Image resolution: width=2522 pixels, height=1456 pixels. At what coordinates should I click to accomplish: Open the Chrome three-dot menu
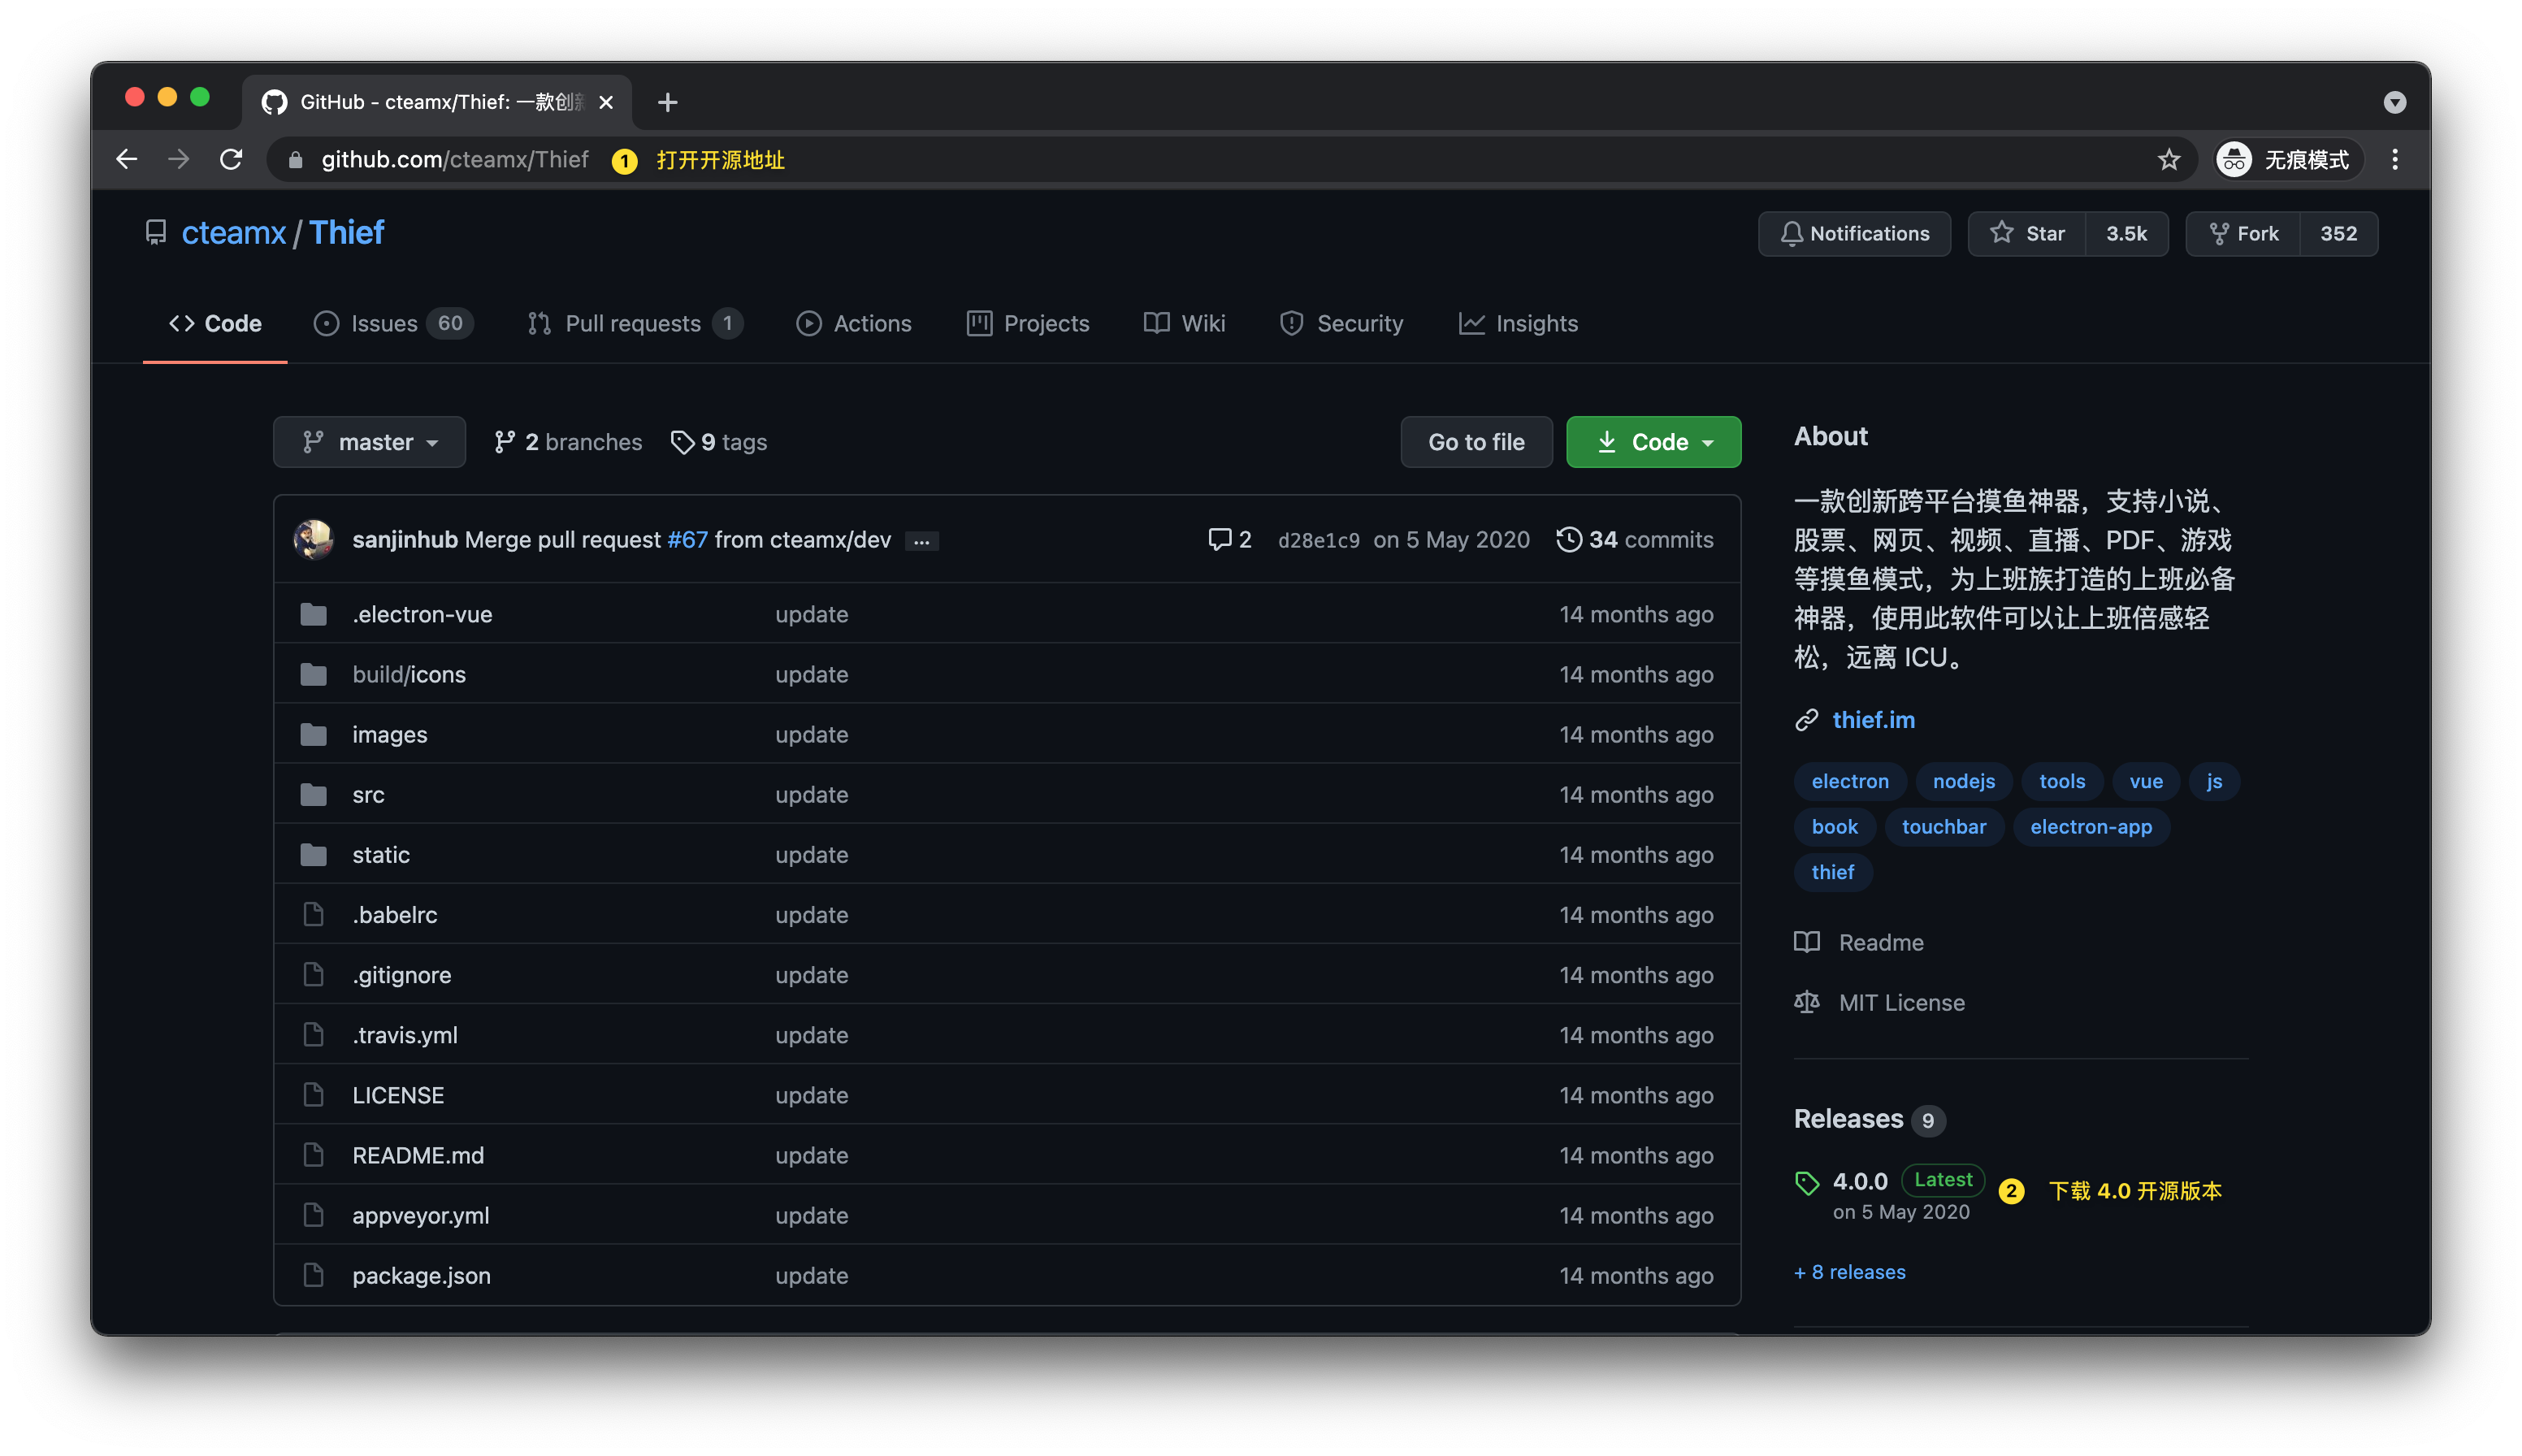tap(2394, 159)
